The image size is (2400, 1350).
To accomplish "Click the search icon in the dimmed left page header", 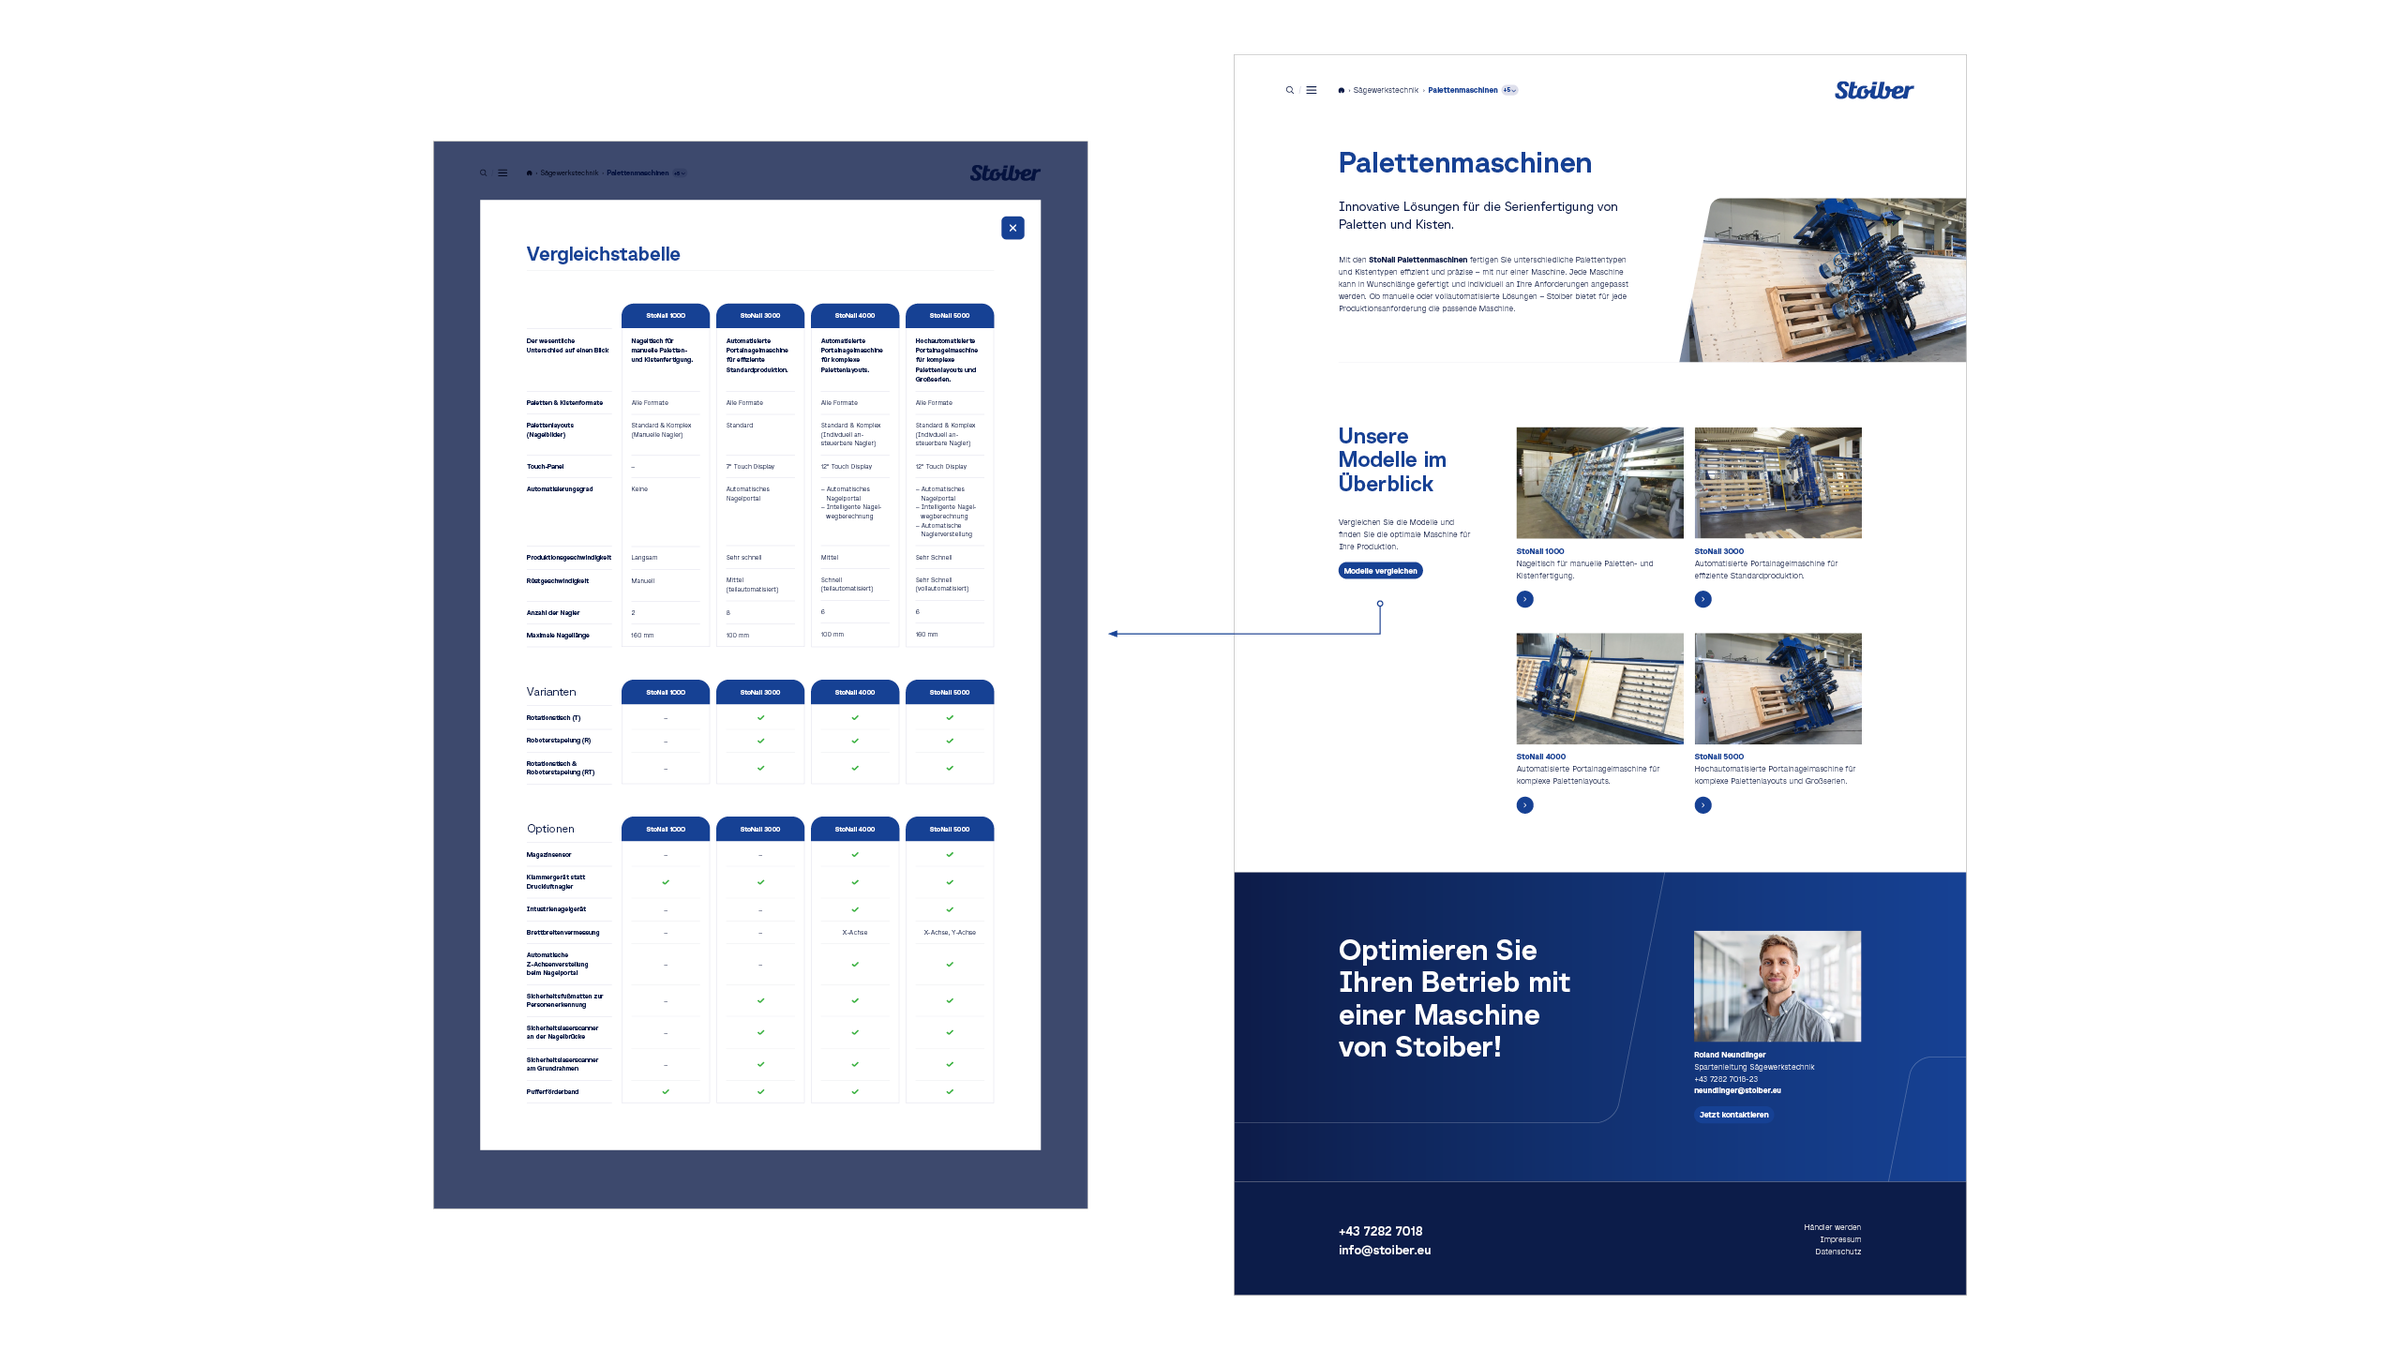I will coord(483,173).
